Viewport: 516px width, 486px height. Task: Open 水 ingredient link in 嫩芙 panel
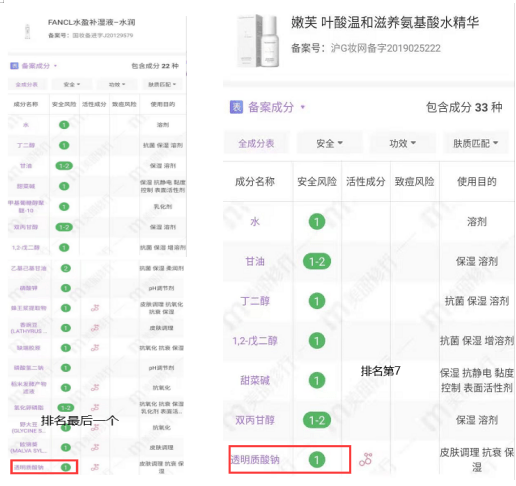tap(255, 222)
